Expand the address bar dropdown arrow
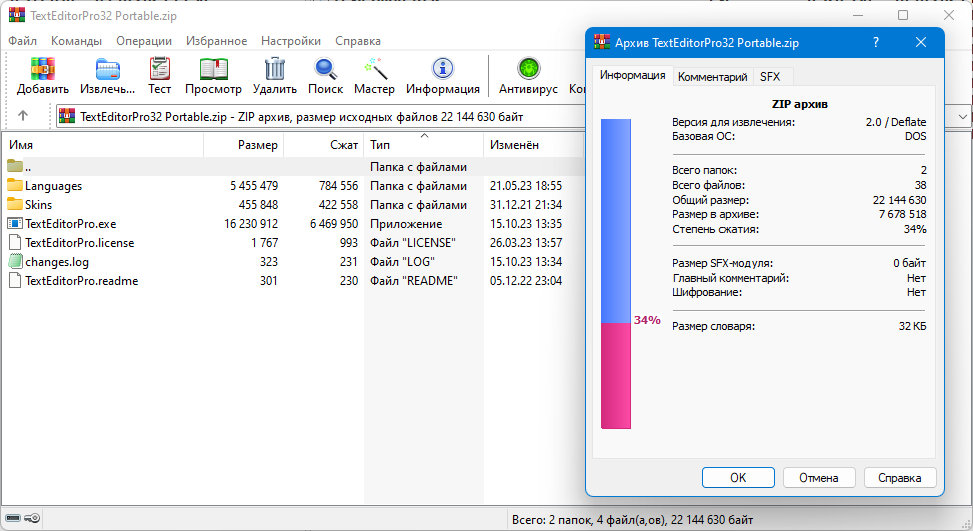The width and height of the screenshot is (973, 531). [x=962, y=117]
